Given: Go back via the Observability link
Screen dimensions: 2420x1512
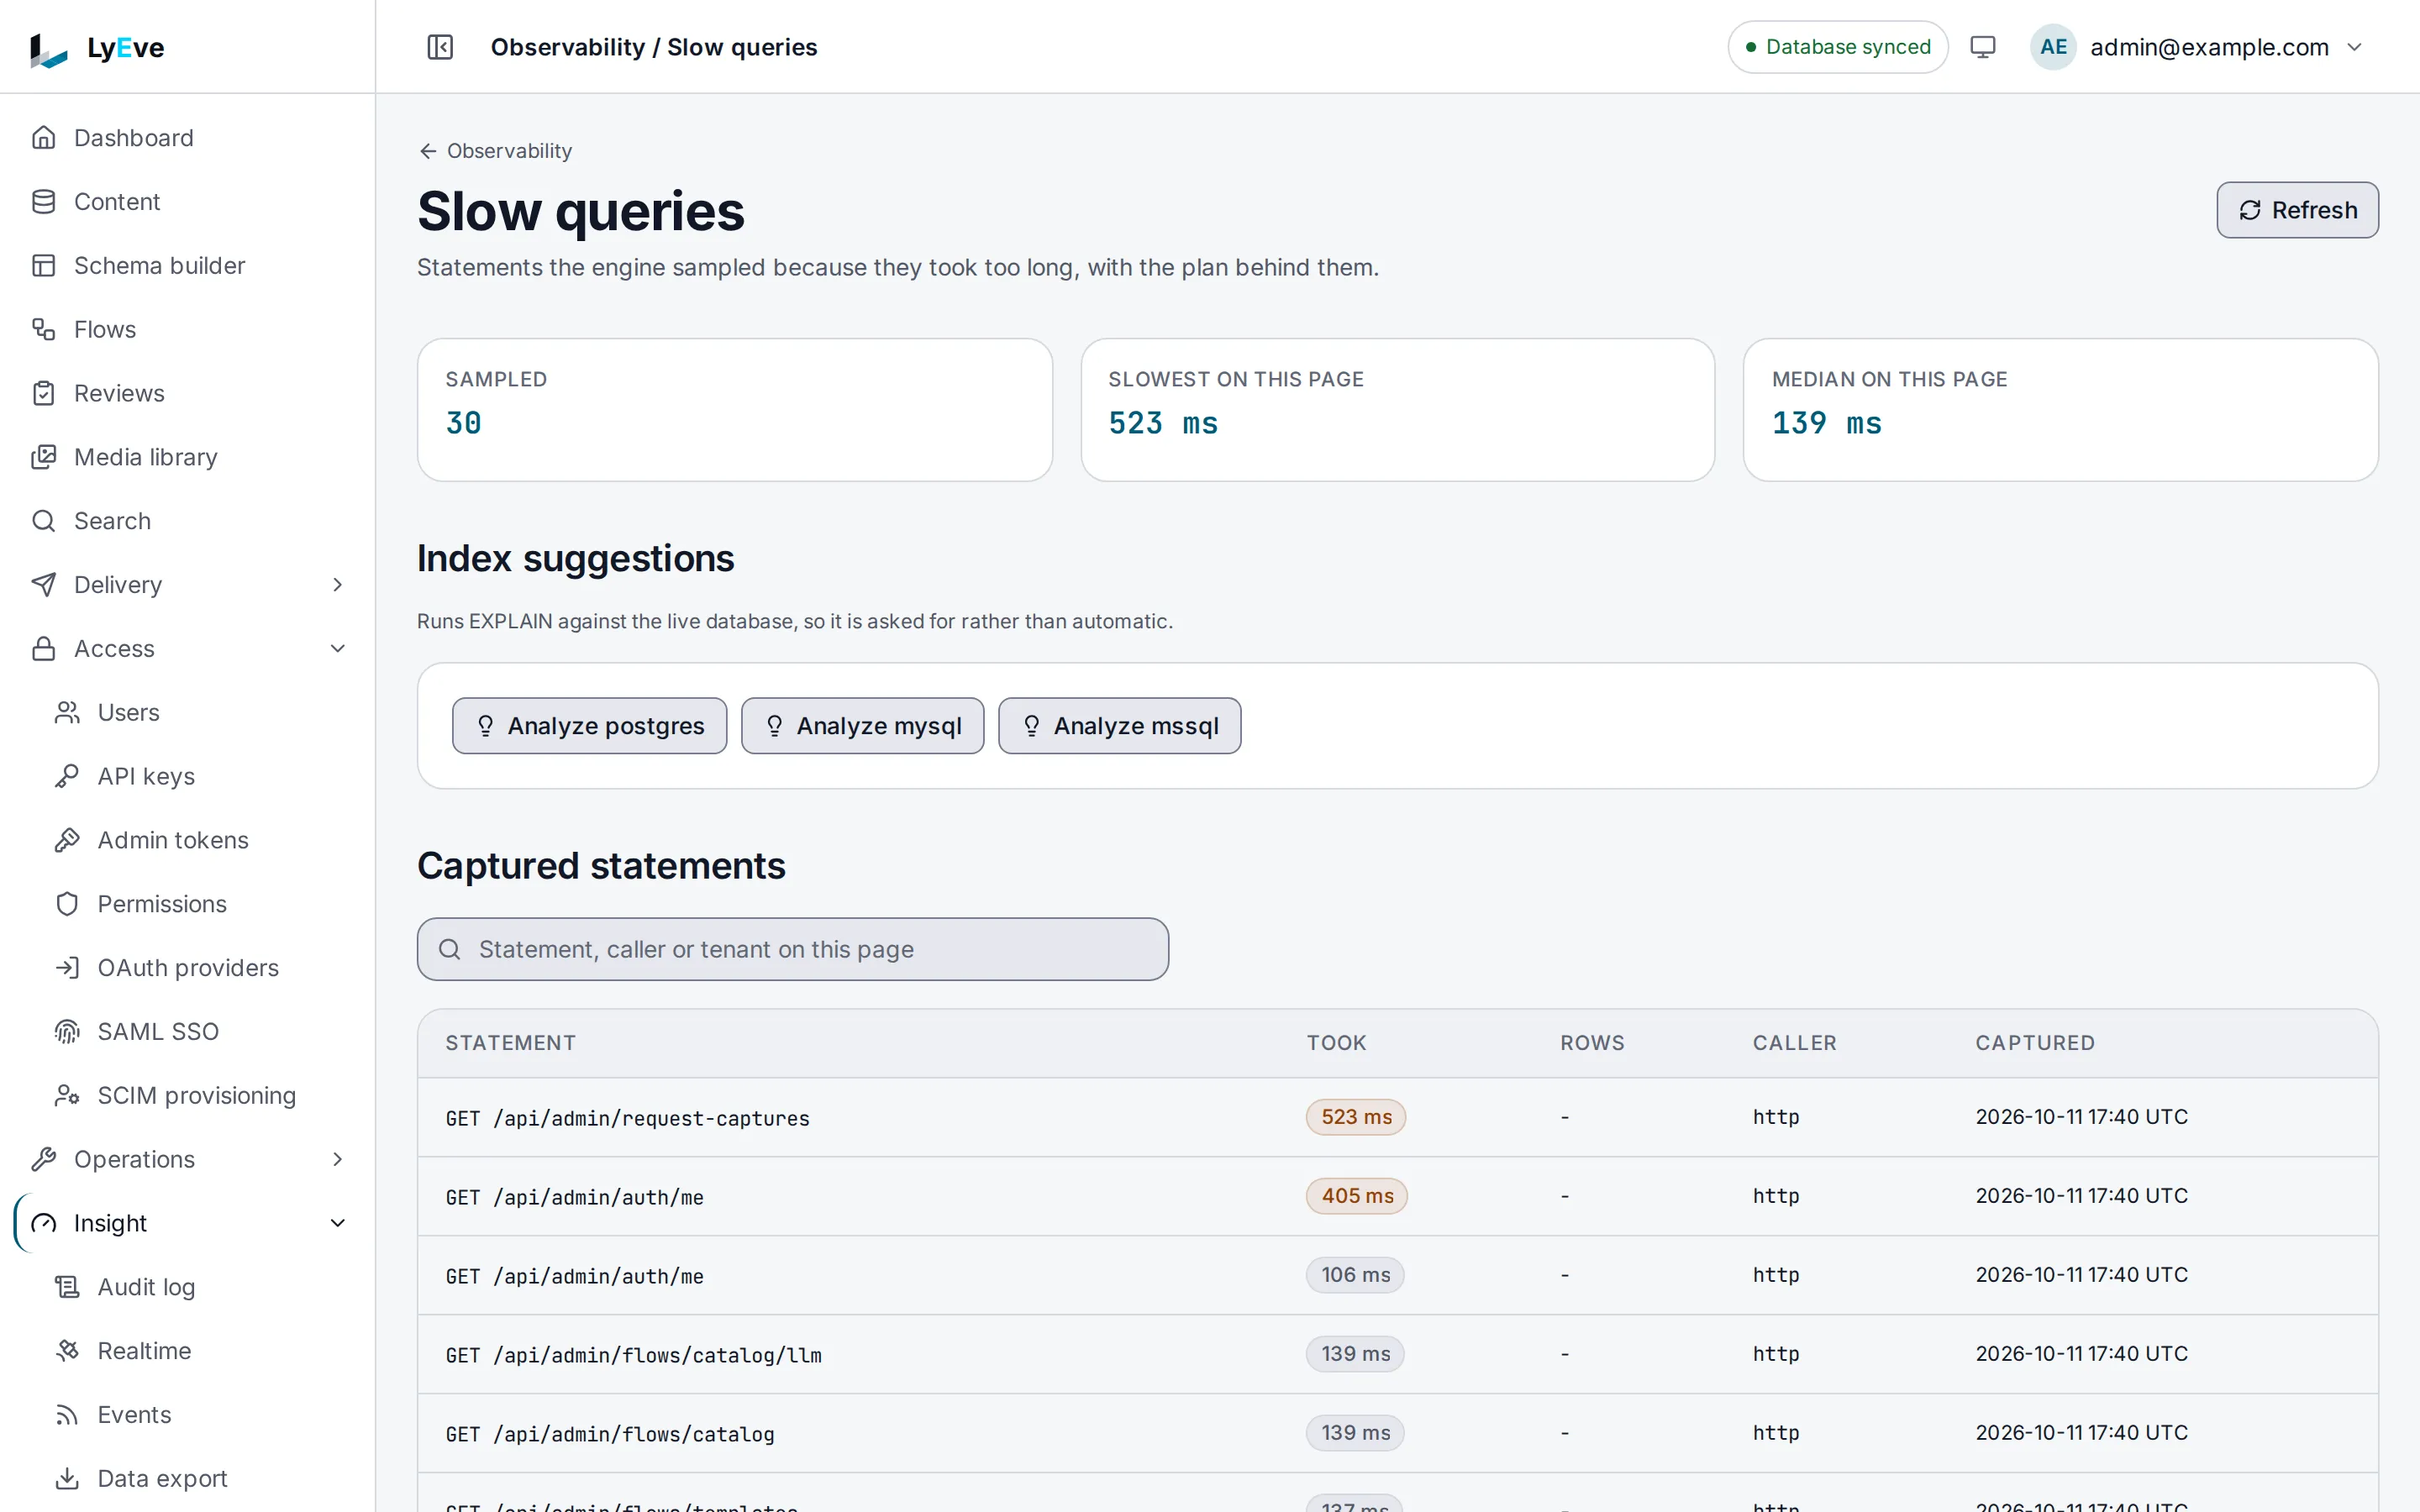Looking at the screenshot, I should (496, 151).
